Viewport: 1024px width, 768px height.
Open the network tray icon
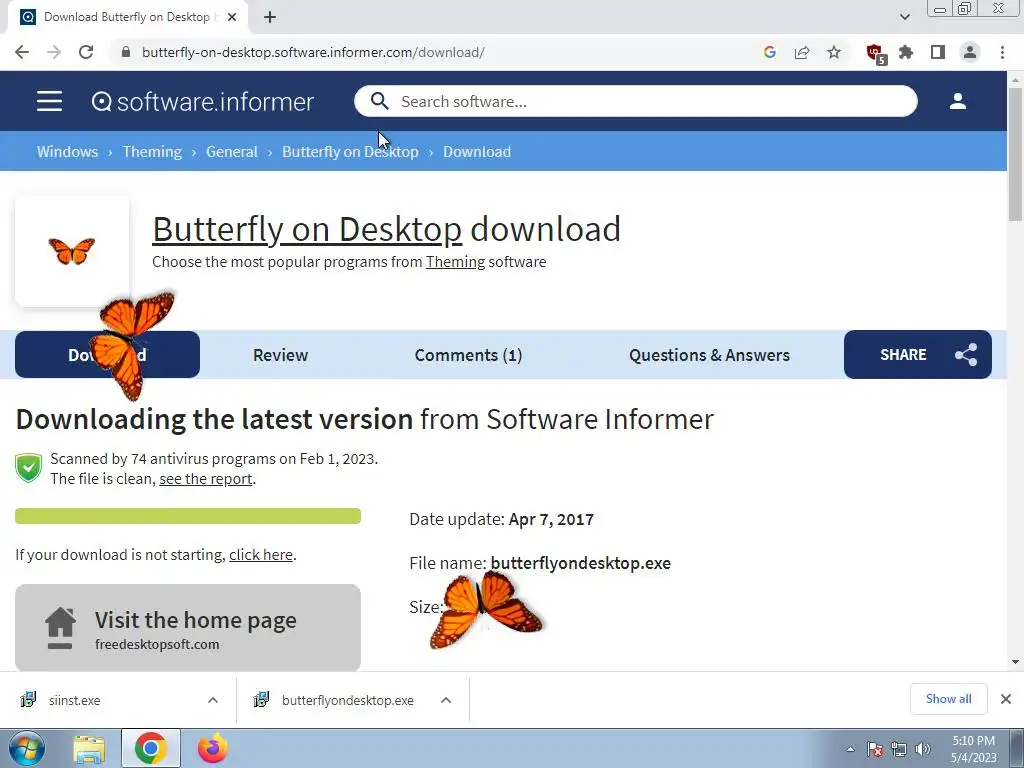[899, 749]
